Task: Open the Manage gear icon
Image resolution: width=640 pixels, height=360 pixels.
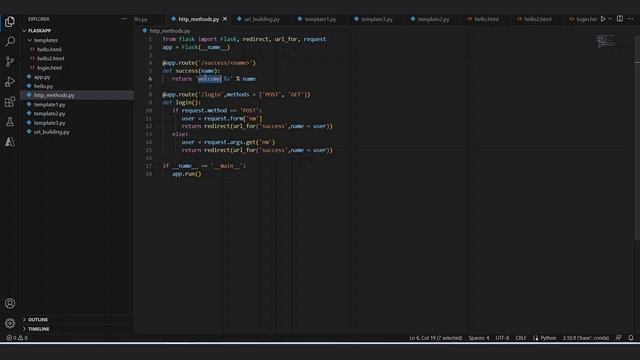Action: pyautogui.click(x=10, y=323)
